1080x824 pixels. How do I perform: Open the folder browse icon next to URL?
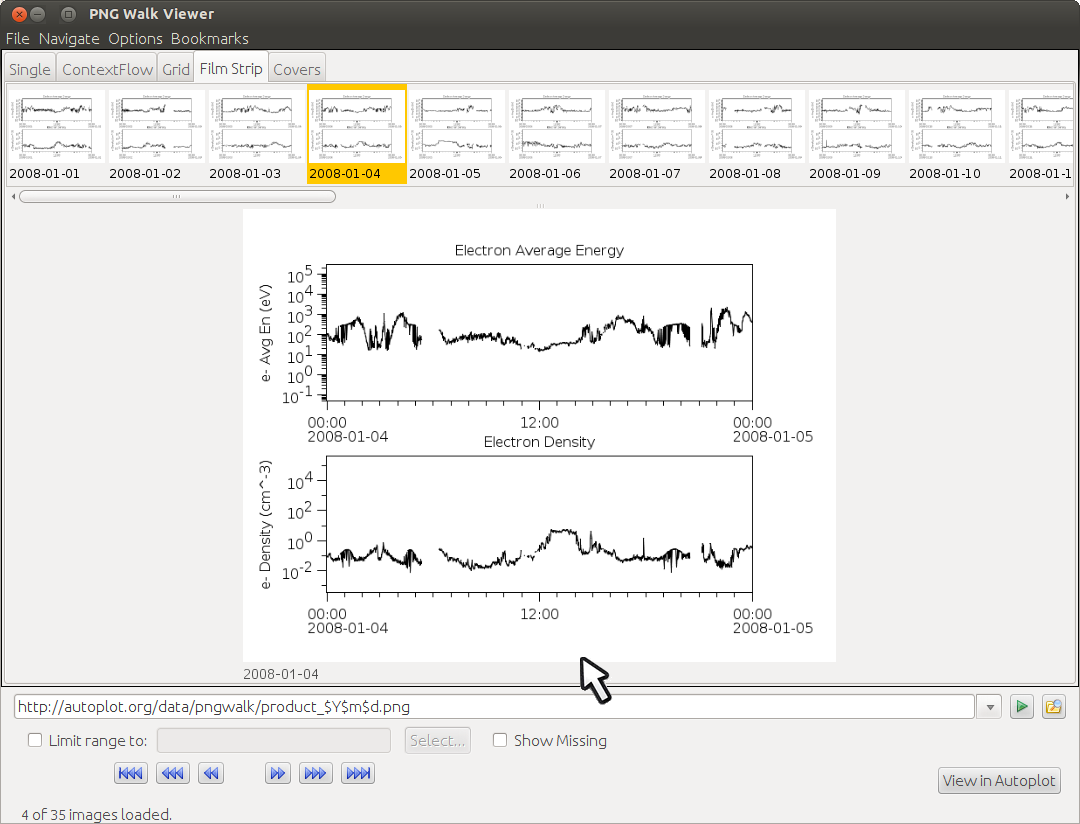1053,707
